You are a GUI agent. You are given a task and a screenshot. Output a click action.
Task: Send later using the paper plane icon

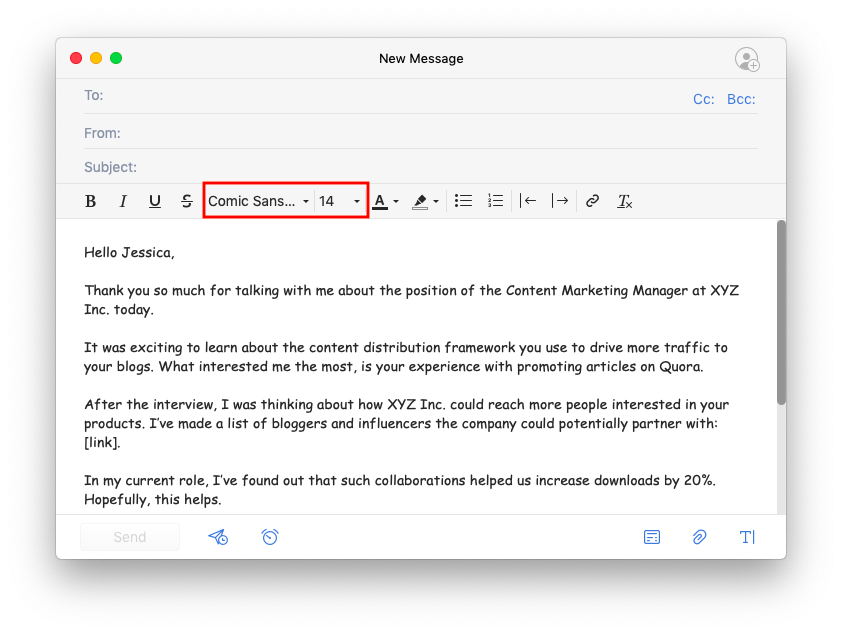click(x=218, y=537)
